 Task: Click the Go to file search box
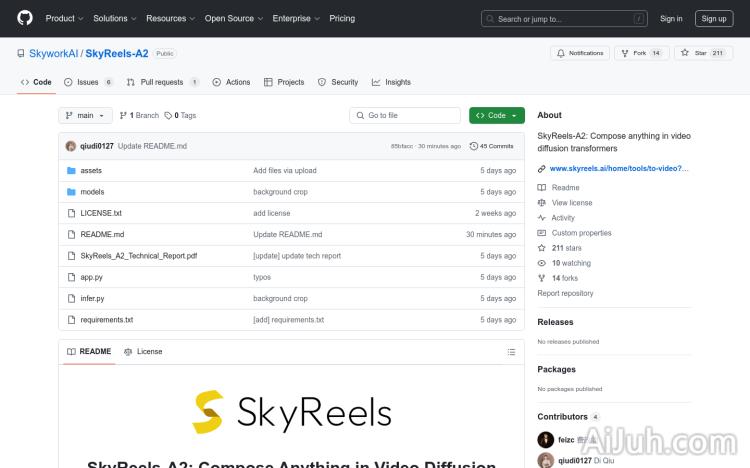405,115
